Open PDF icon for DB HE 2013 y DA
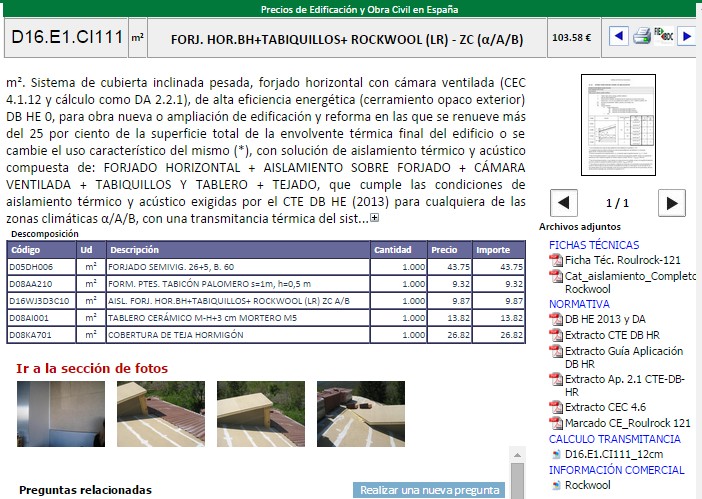Screen dimensions: 702x499 pos(556,319)
